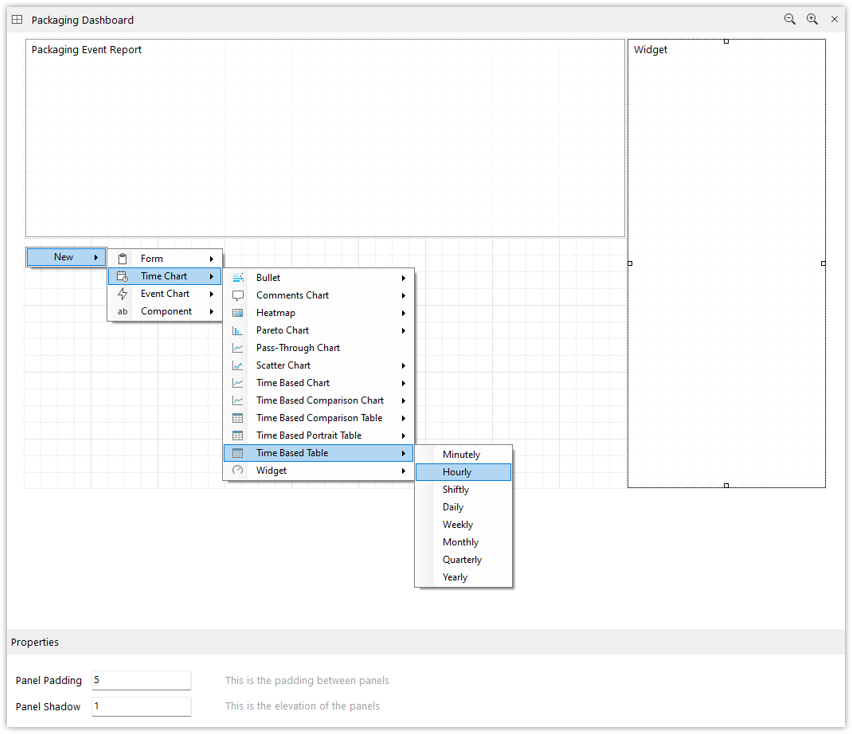The image size is (852, 734).
Task: Choose Yearly interval option
Action: pos(463,578)
